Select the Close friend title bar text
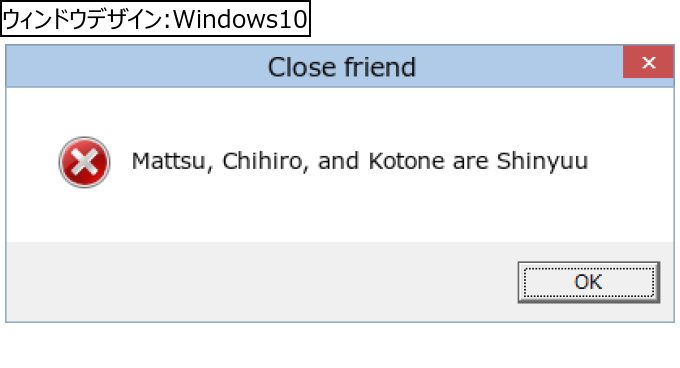 (x=342, y=67)
